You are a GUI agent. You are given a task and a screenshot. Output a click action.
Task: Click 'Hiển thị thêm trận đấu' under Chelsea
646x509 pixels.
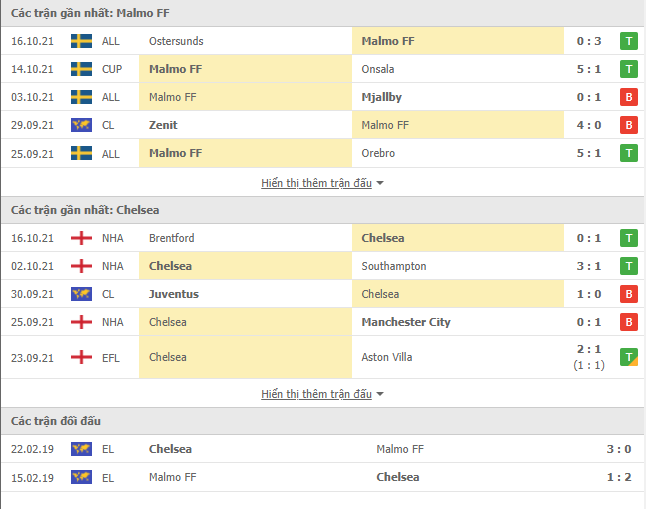316,394
